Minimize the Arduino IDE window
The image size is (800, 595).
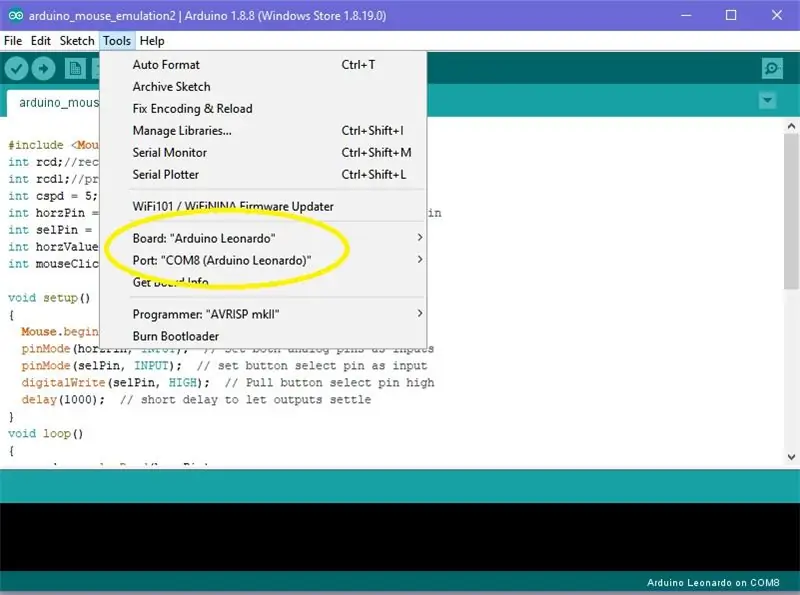click(x=686, y=15)
